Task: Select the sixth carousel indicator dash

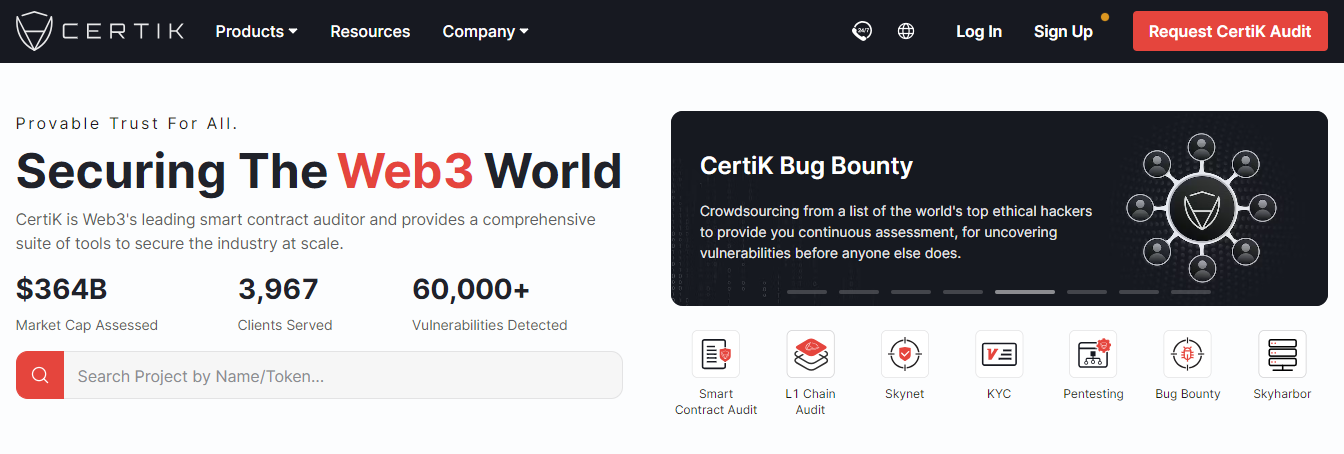Action: coord(1087,292)
